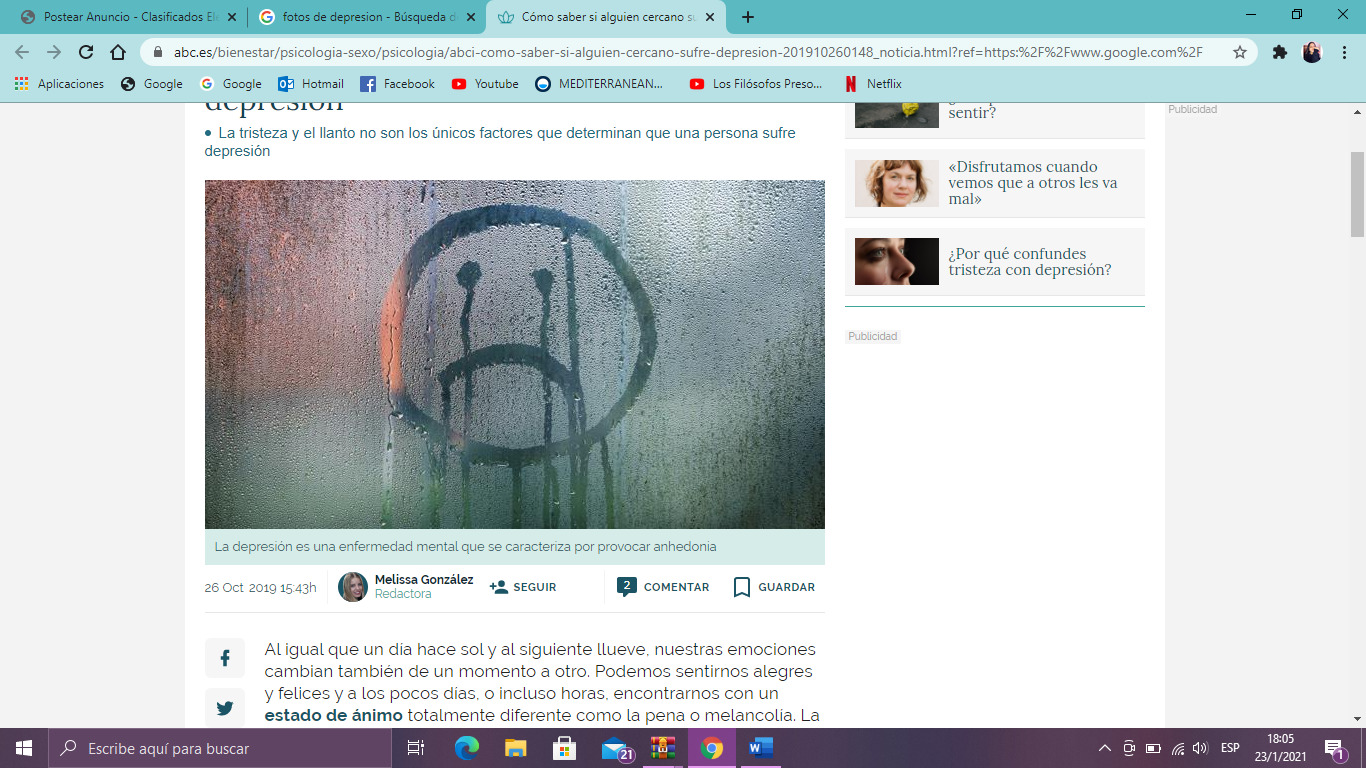Open a new browser tab
The height and width of the screenshot is (768, 1366).
(x=748, y=17)
